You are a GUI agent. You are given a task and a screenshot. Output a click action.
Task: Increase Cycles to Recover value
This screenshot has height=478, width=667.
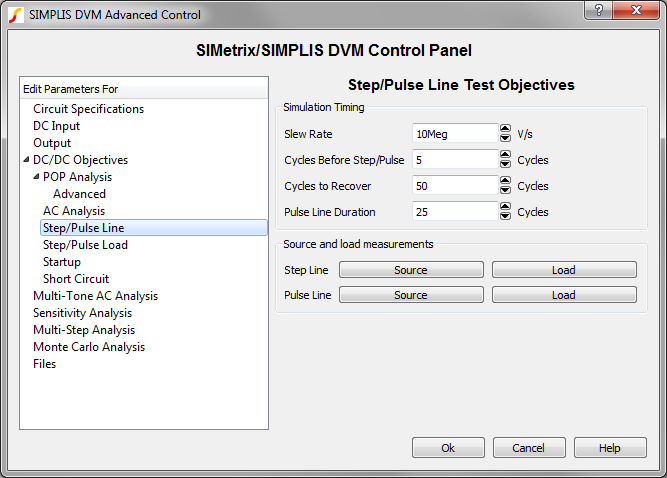click(x=505, y=181)
